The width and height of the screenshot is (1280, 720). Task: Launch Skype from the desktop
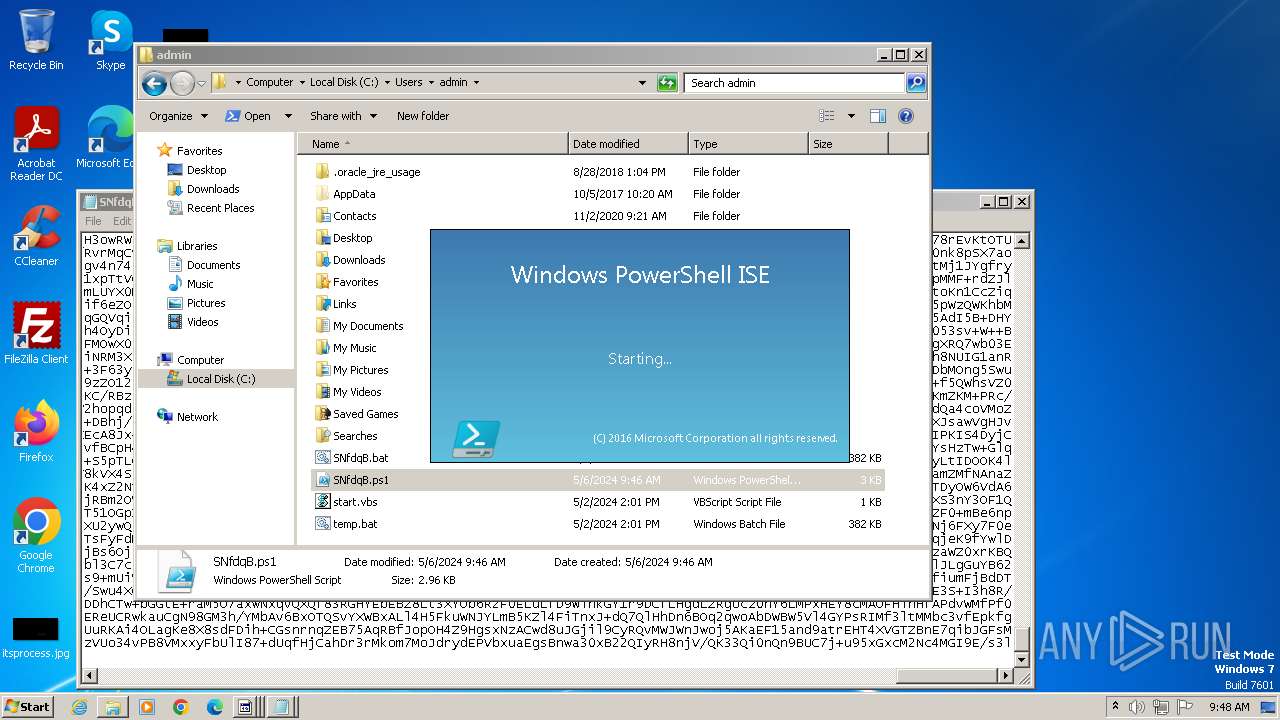click(110, 40)
